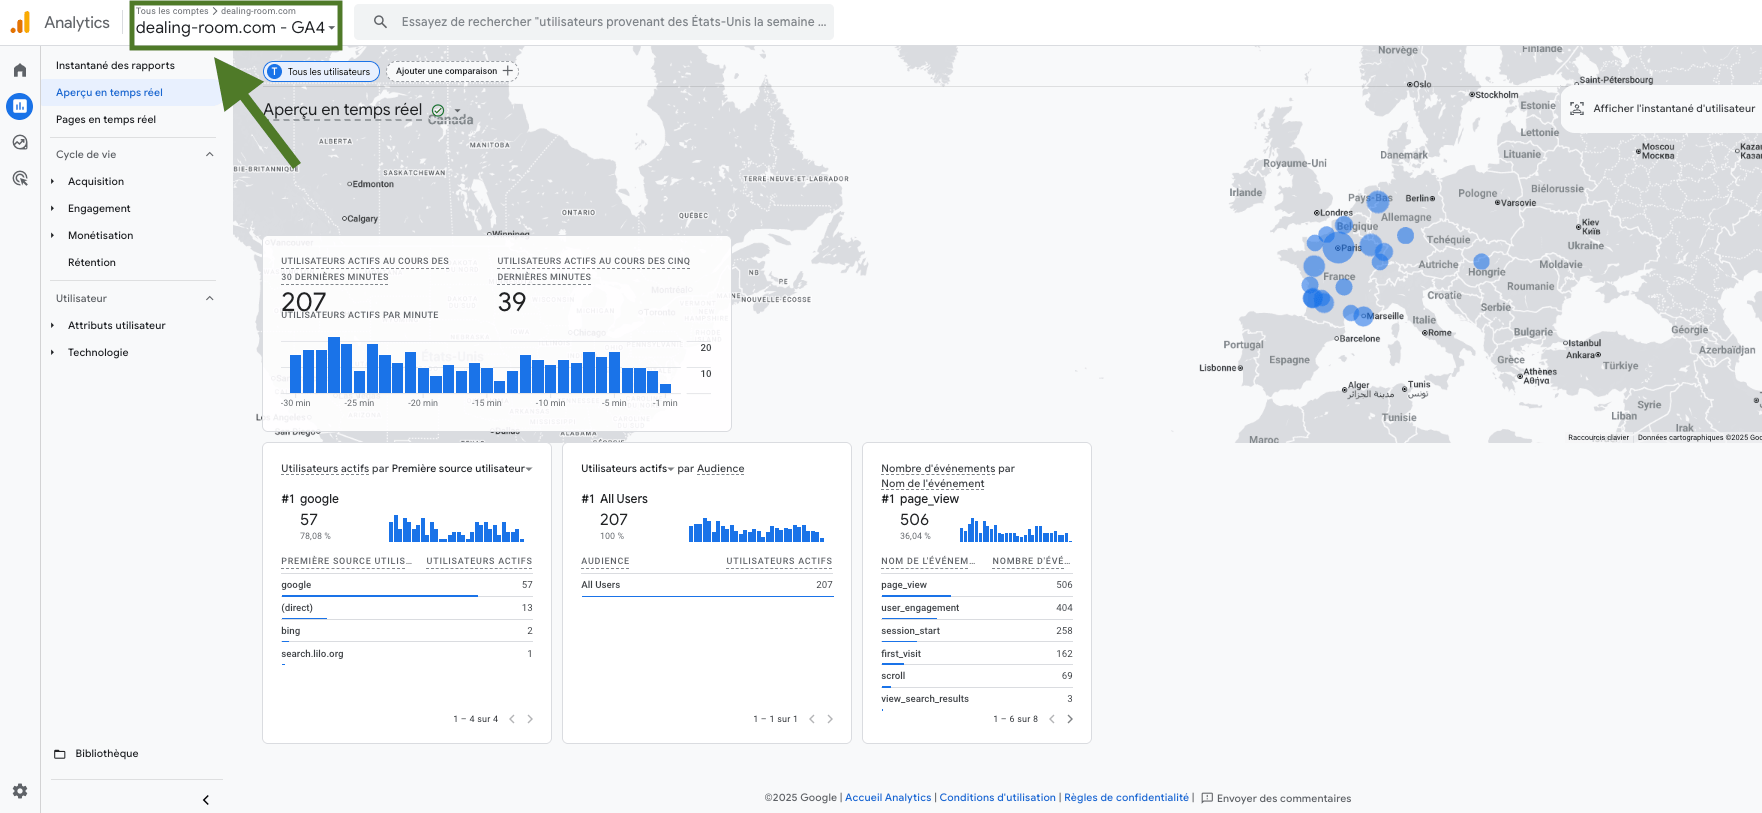1762x813 pixels.
Task: Go to previous page in Audience card
Action: point(812,719)
